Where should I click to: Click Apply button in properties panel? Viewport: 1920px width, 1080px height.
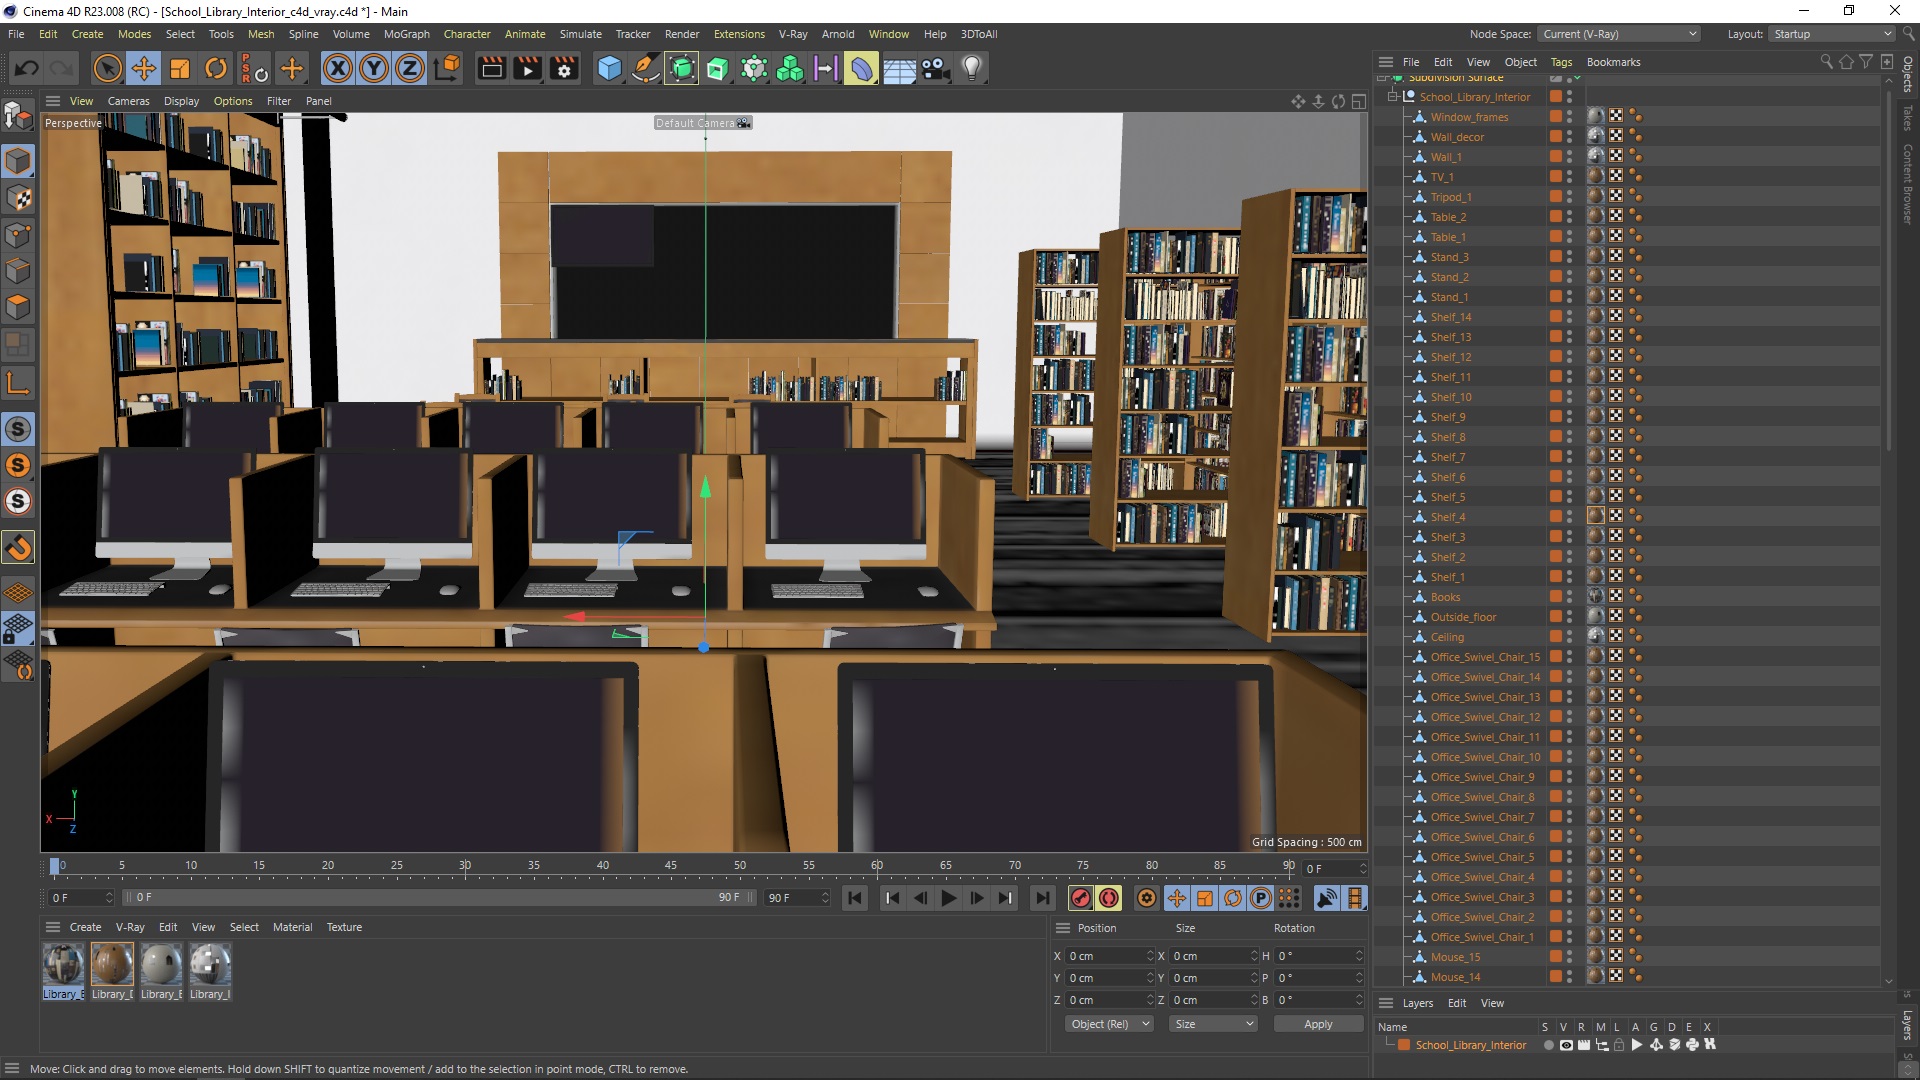[x=1316, y=1023]
